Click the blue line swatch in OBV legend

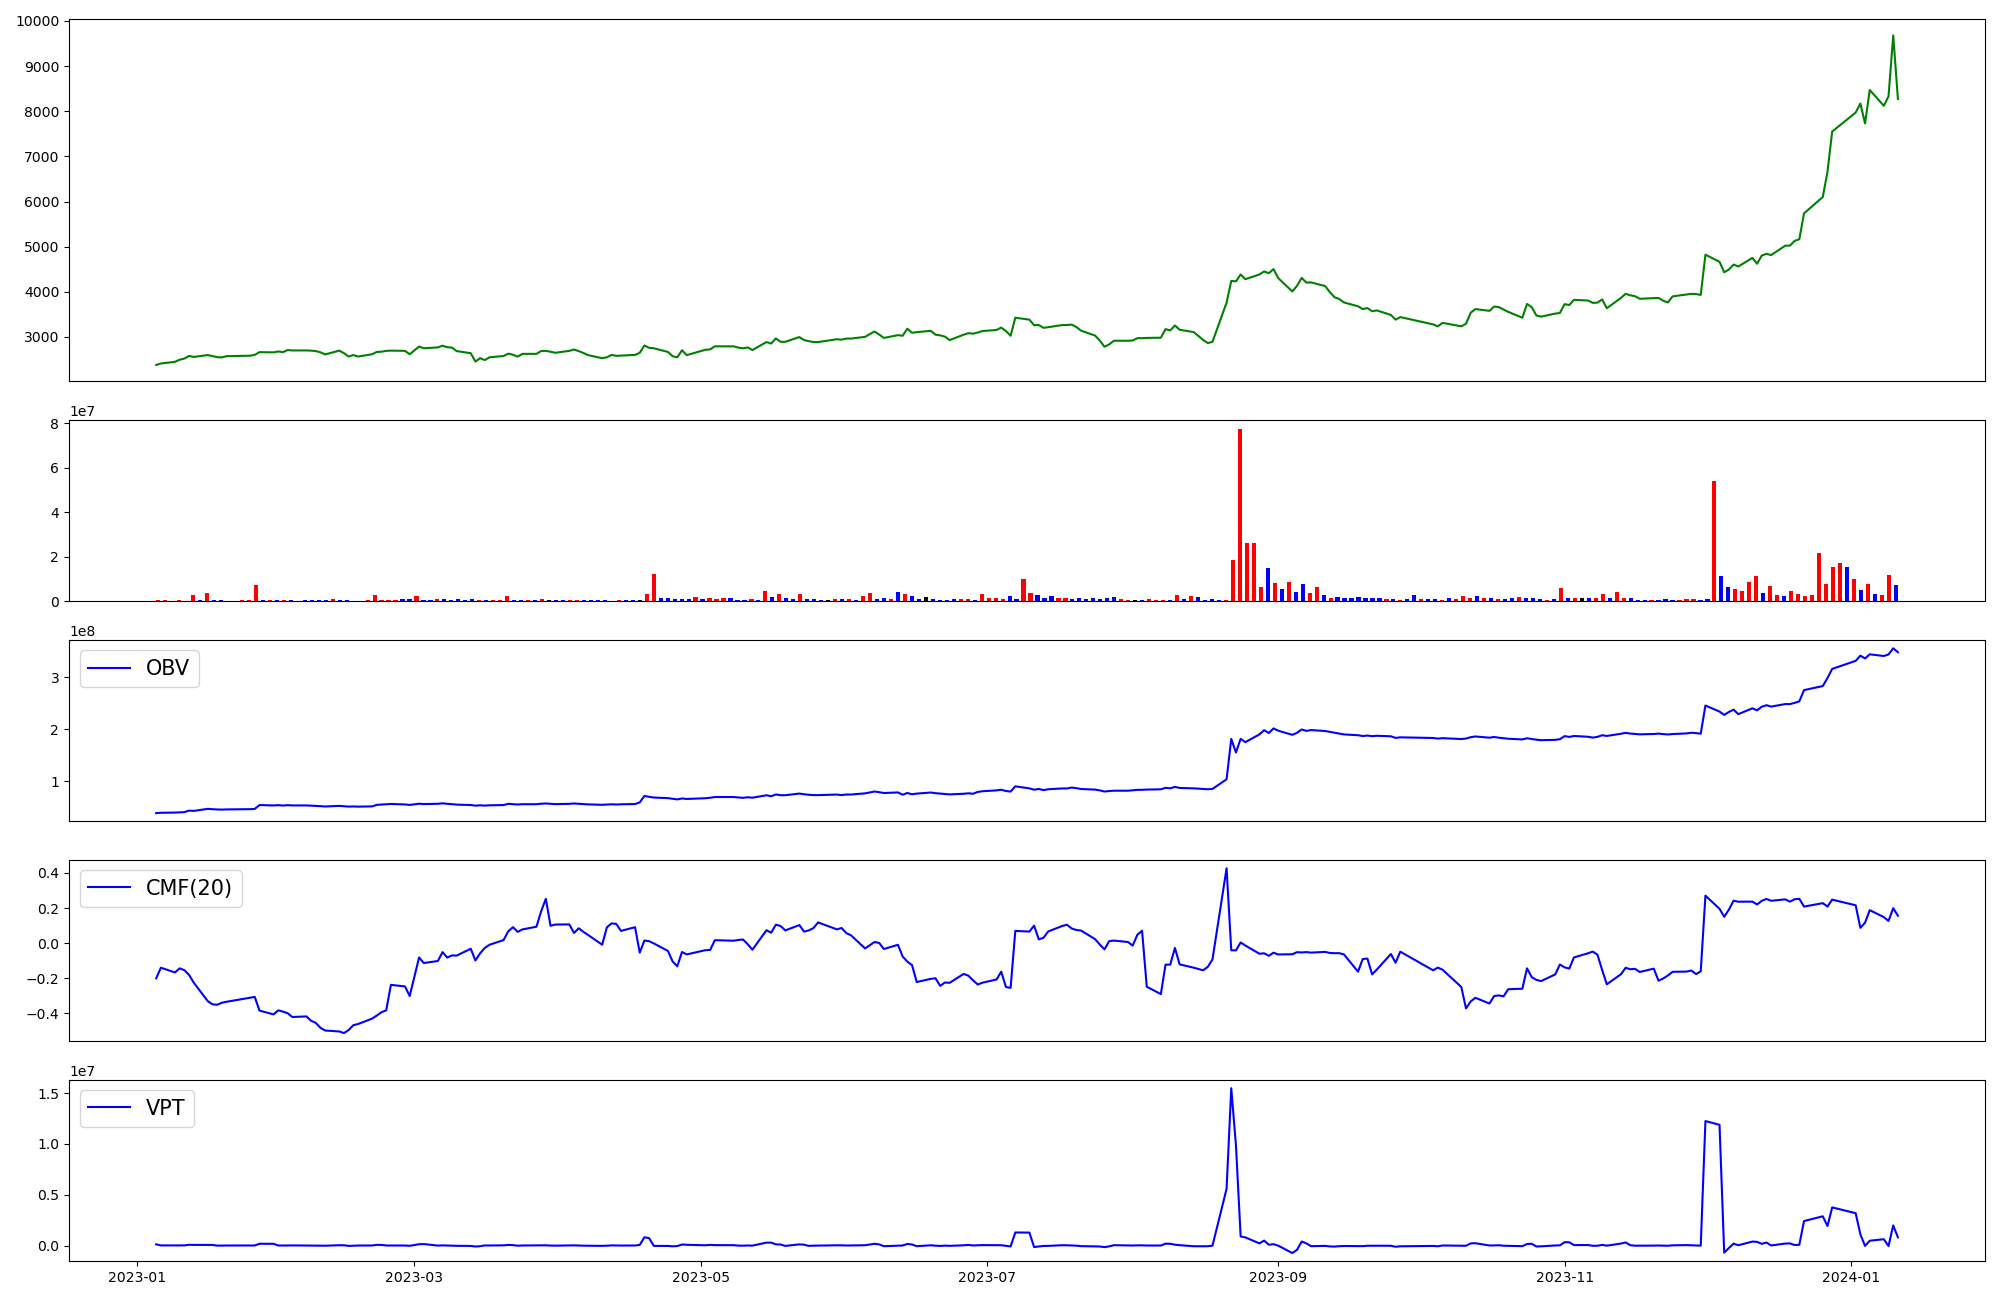pyautogui.click(x=110, y=668)
